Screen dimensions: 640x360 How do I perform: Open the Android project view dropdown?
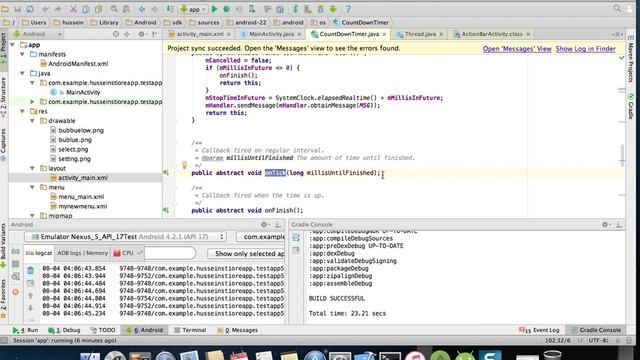coord(37,34)
